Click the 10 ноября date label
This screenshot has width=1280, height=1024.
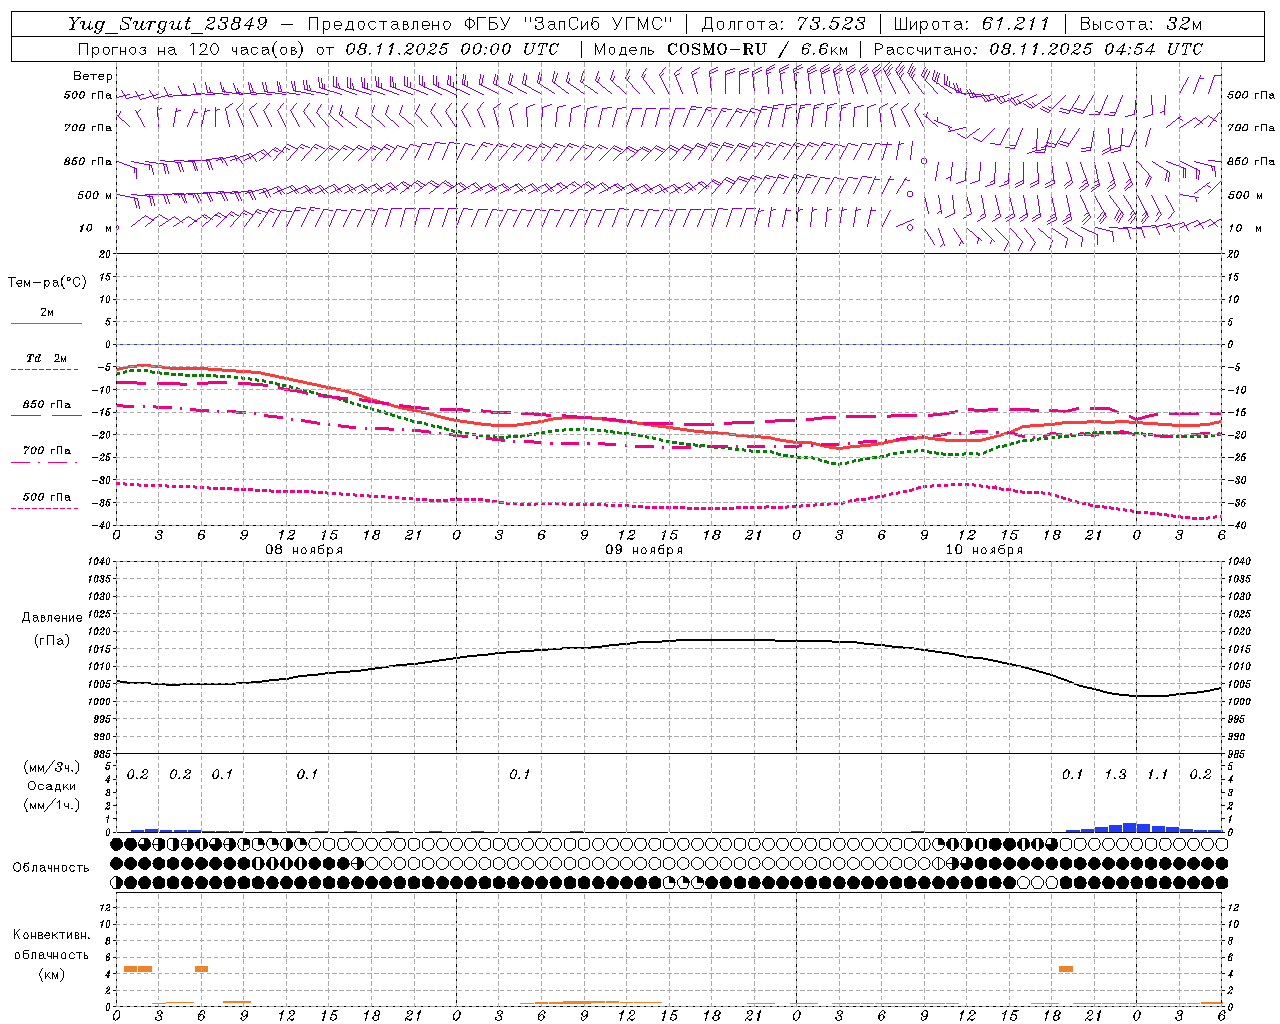click(x=984, y=550)
